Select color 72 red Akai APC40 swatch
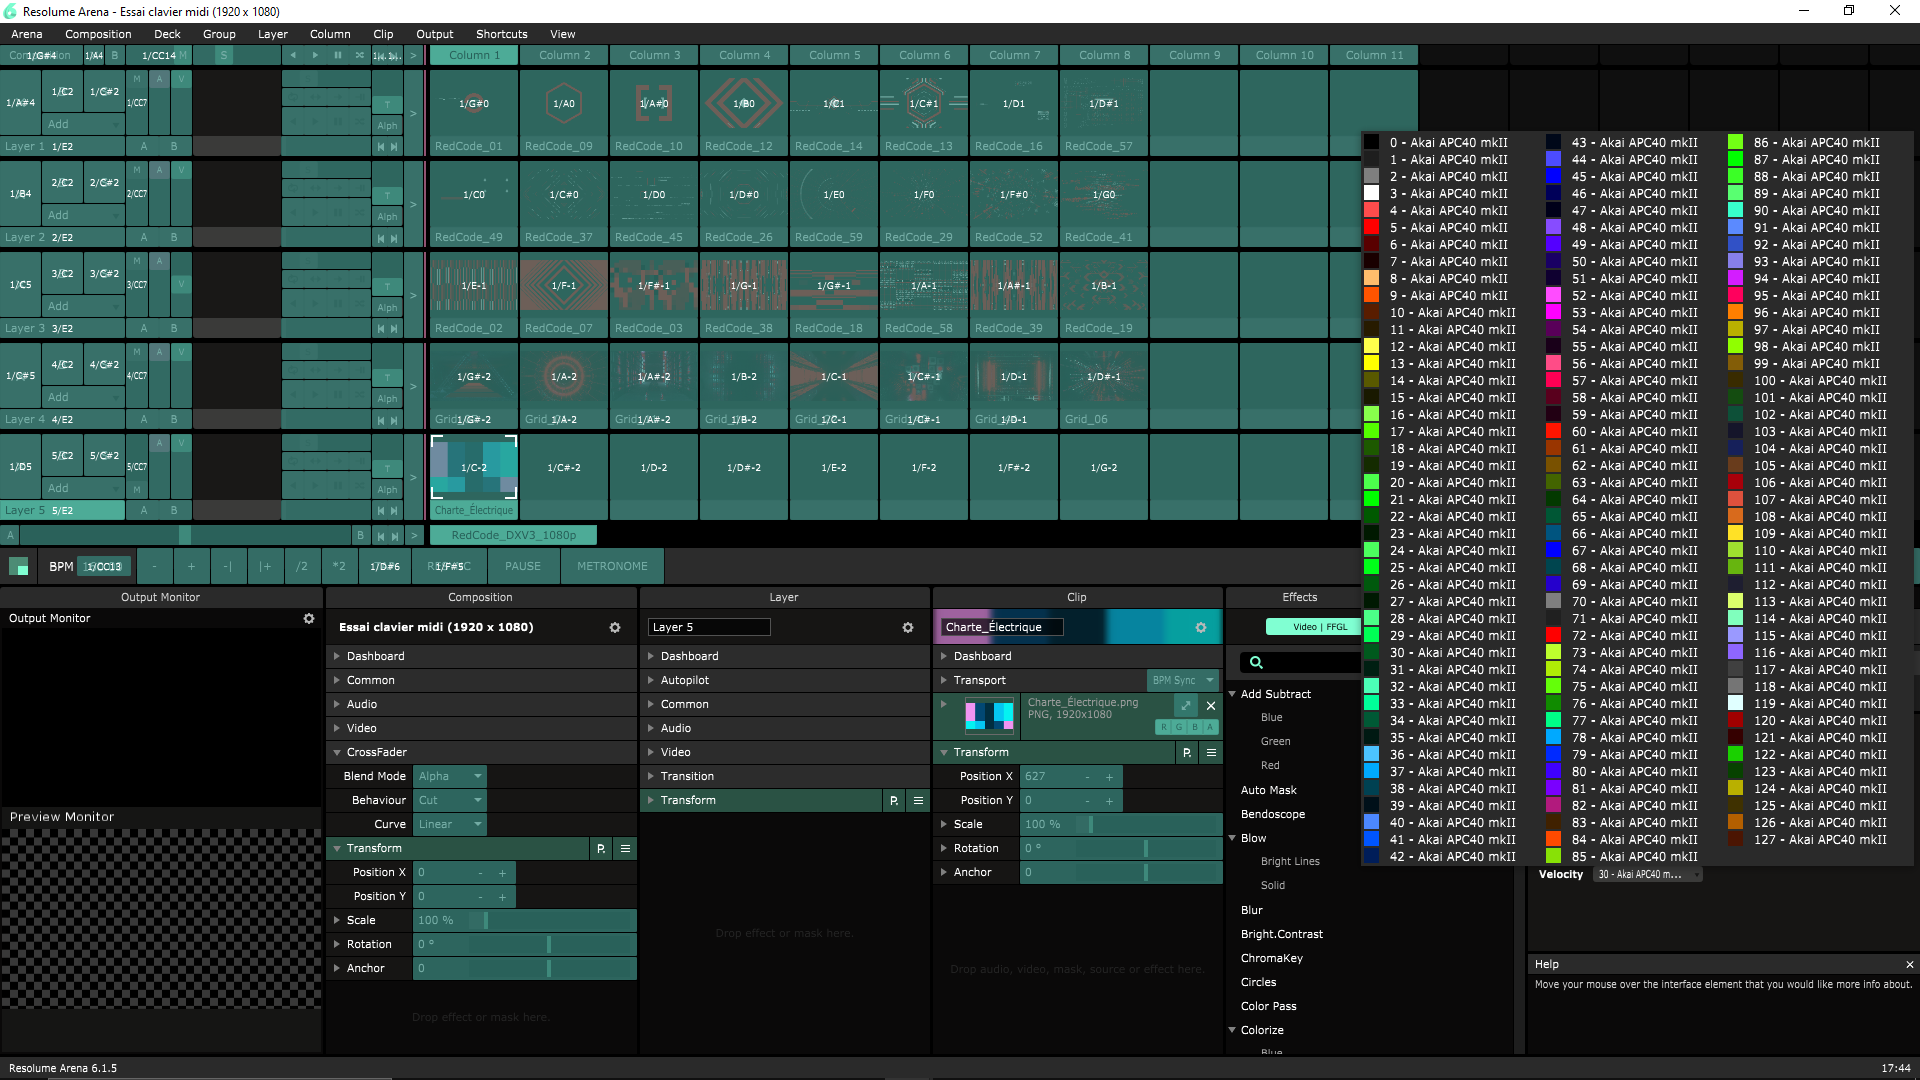1920x1080 pixels. [1553, 636]
